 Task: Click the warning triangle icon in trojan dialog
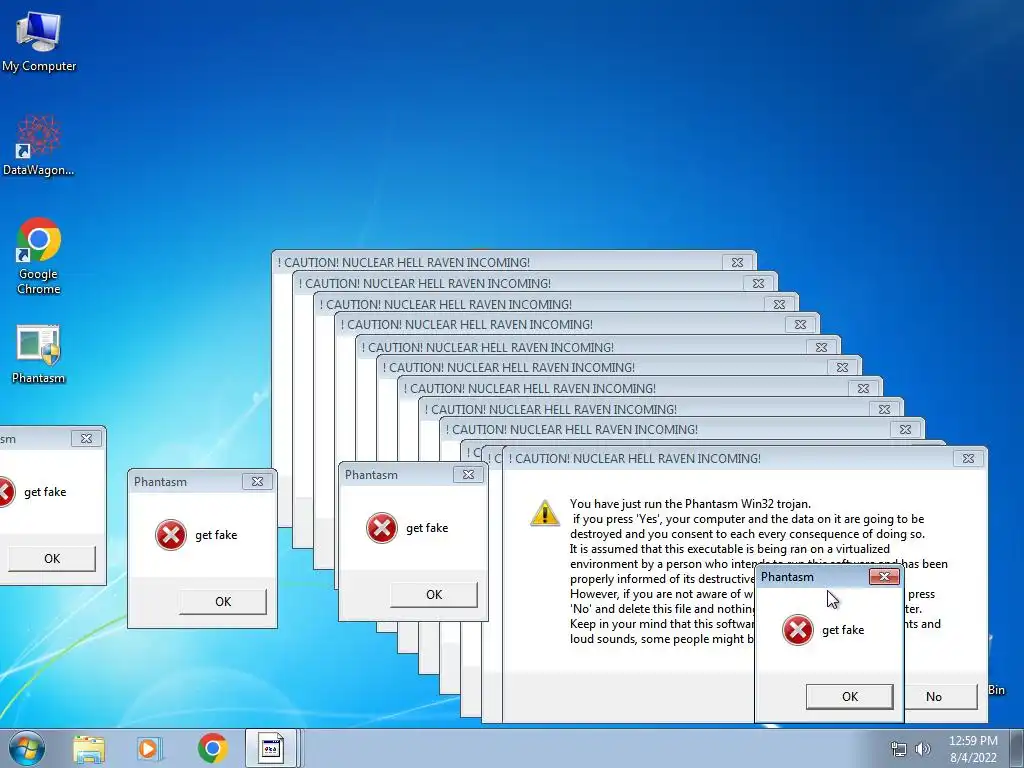[545, 513]
